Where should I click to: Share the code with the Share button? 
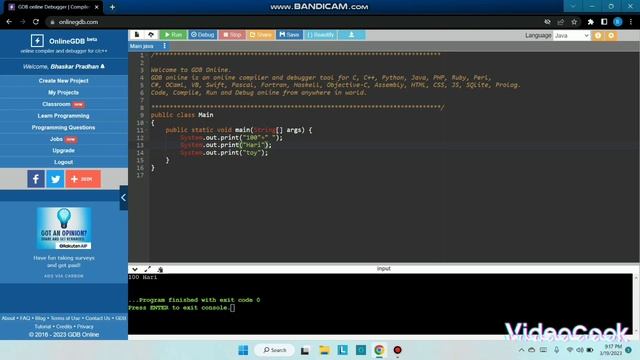point(260,35)
